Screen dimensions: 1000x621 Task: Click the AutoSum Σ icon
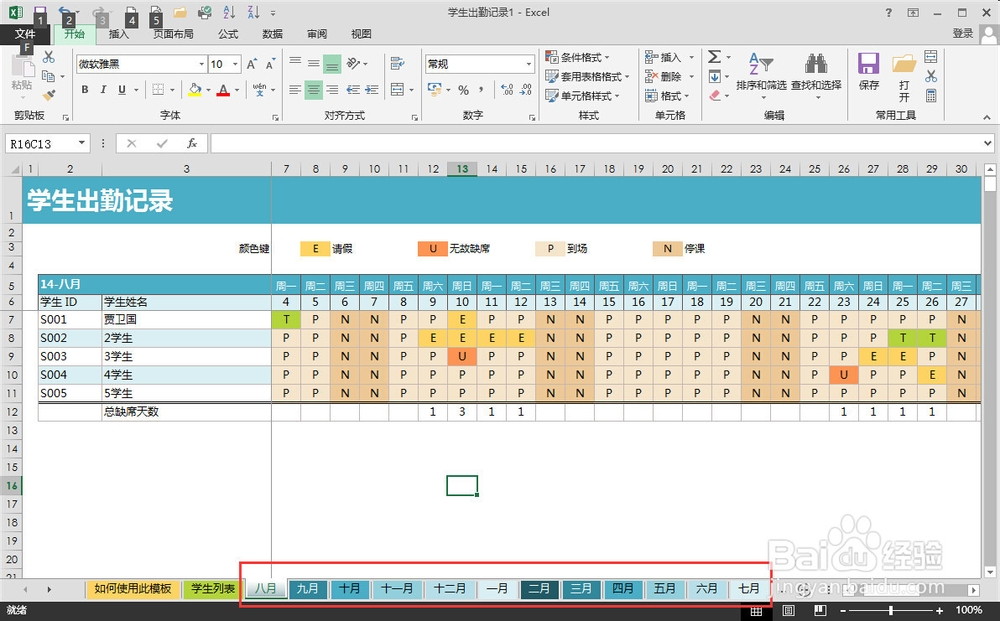click(714, 57)
